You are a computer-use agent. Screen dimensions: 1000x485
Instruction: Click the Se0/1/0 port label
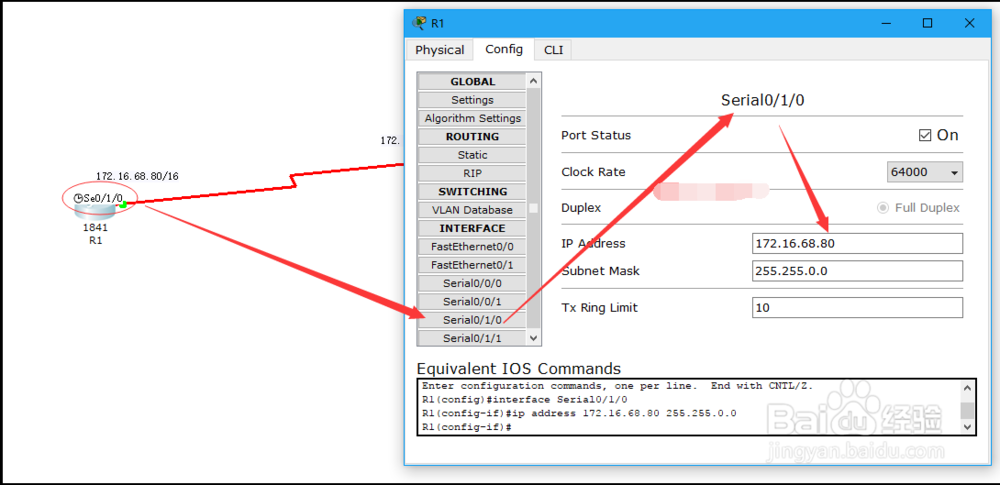click(x=103, y=198)
